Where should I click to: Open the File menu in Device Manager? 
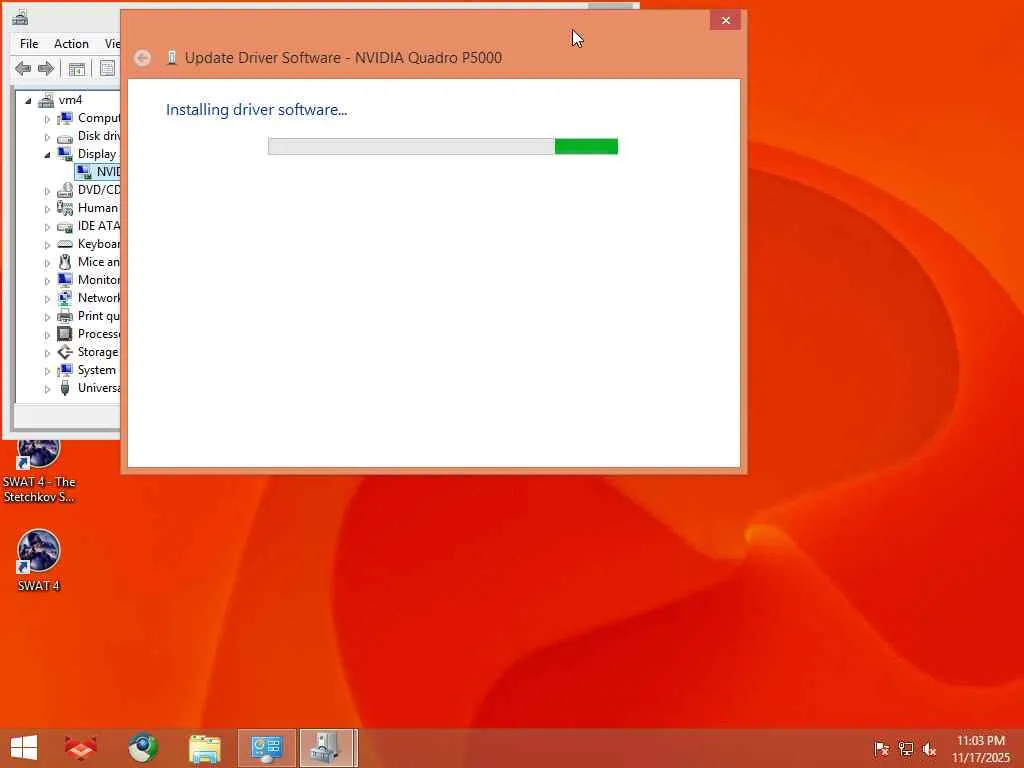pyautogui.click(x=29, y=44)
